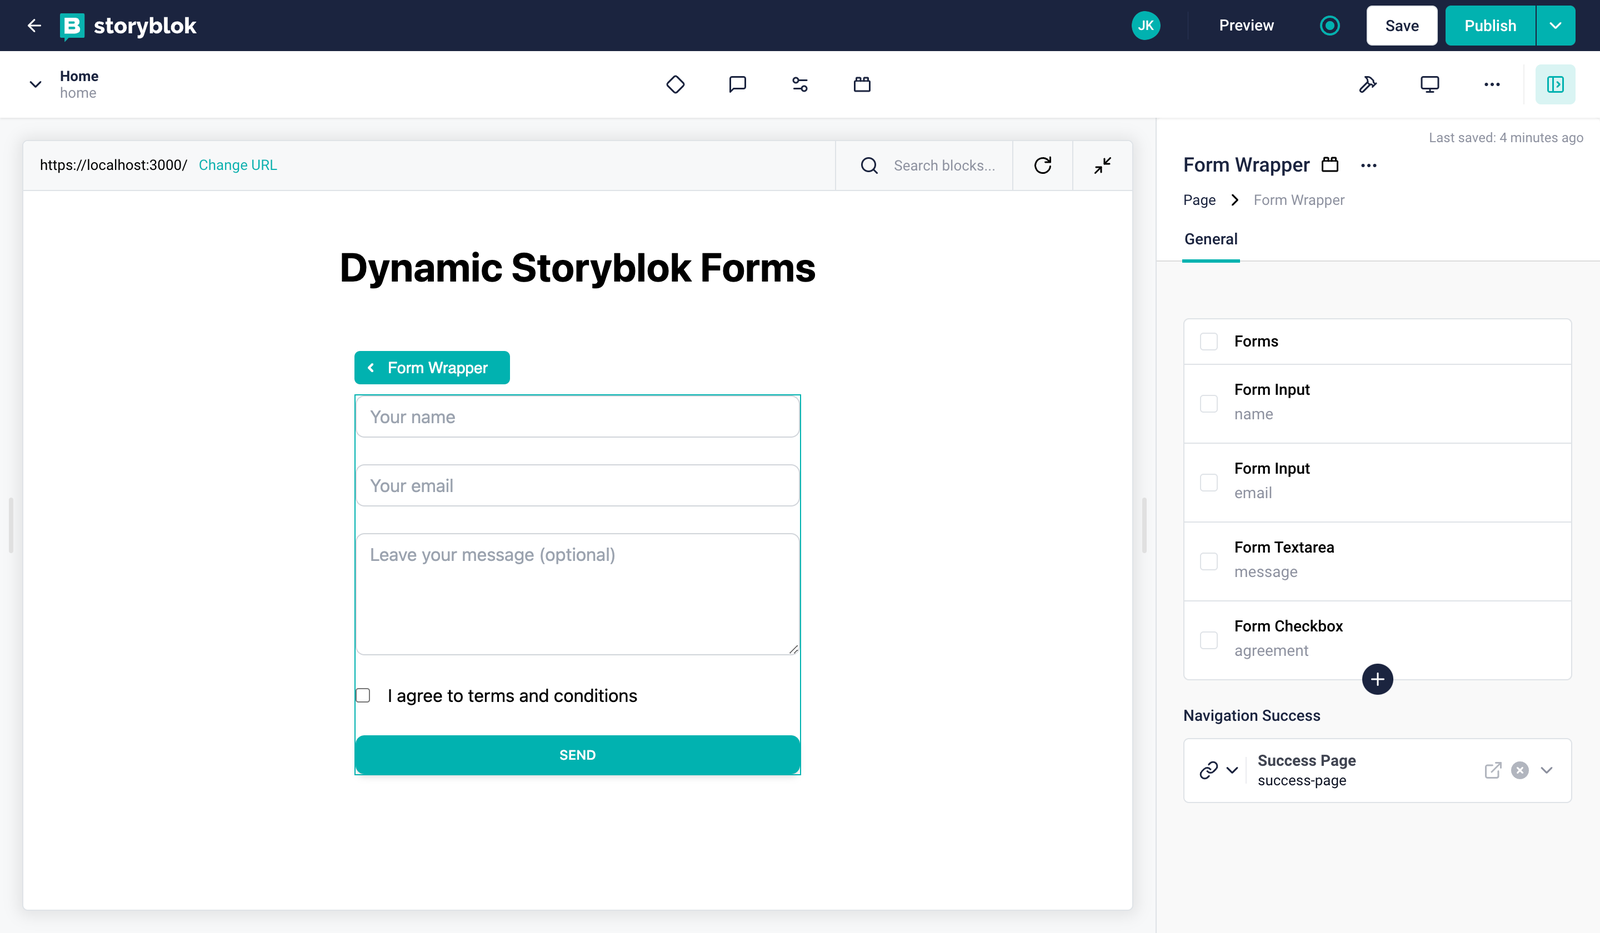Check the Form Checkbox agreement checkbox

tap(1209, 640)
